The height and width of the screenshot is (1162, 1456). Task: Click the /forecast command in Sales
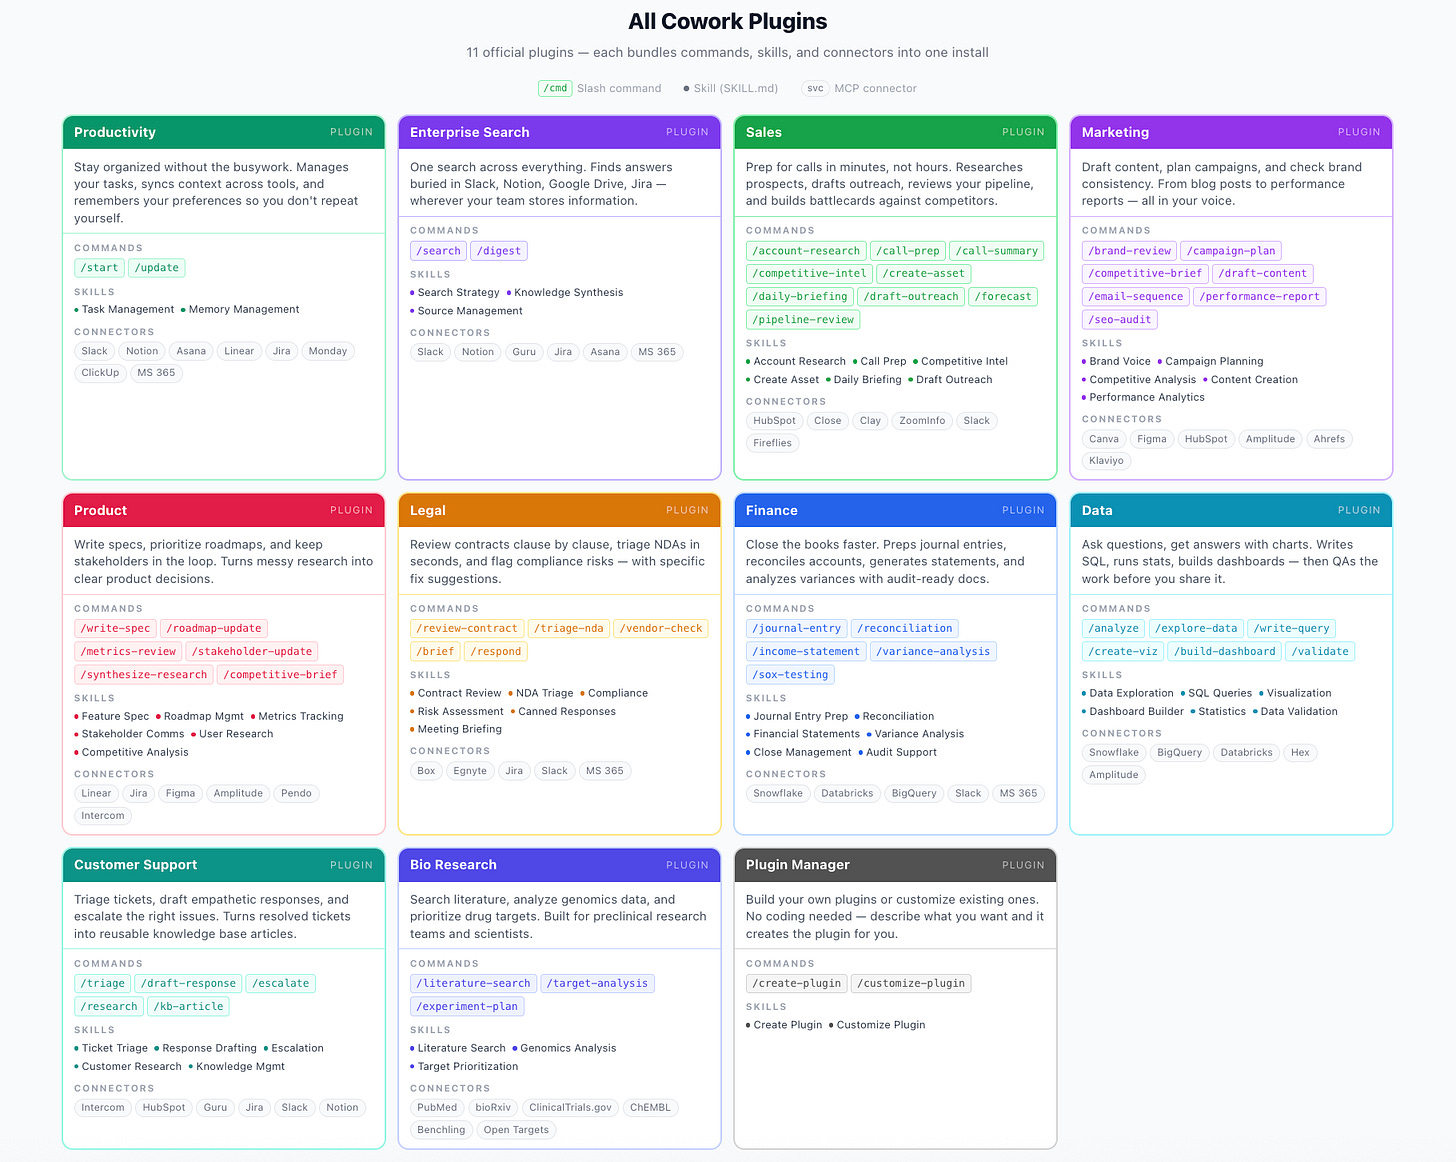[x=1003, y=296]
